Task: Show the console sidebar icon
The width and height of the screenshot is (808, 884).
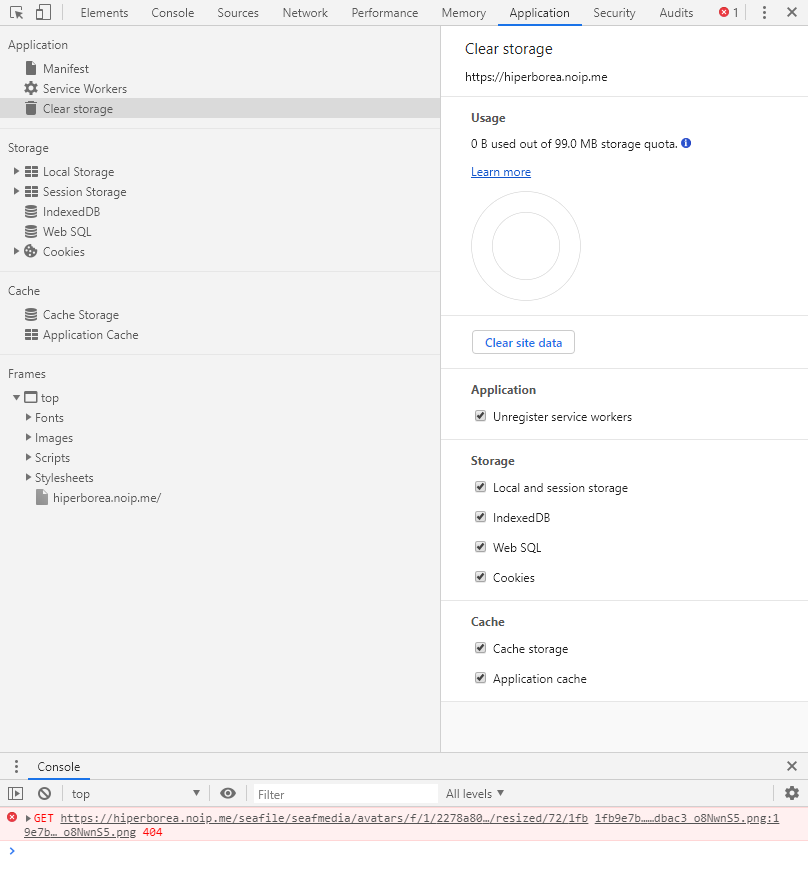Action: 16,793
